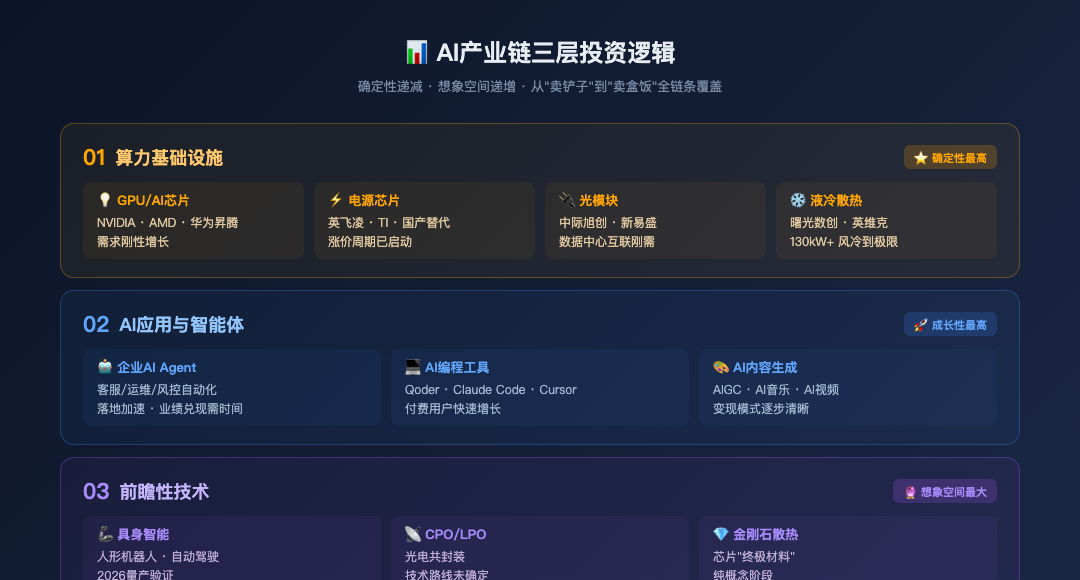Open the 金刚石散热 card heading
This screenshot has height=580, width=1080.
pos(765,535)
